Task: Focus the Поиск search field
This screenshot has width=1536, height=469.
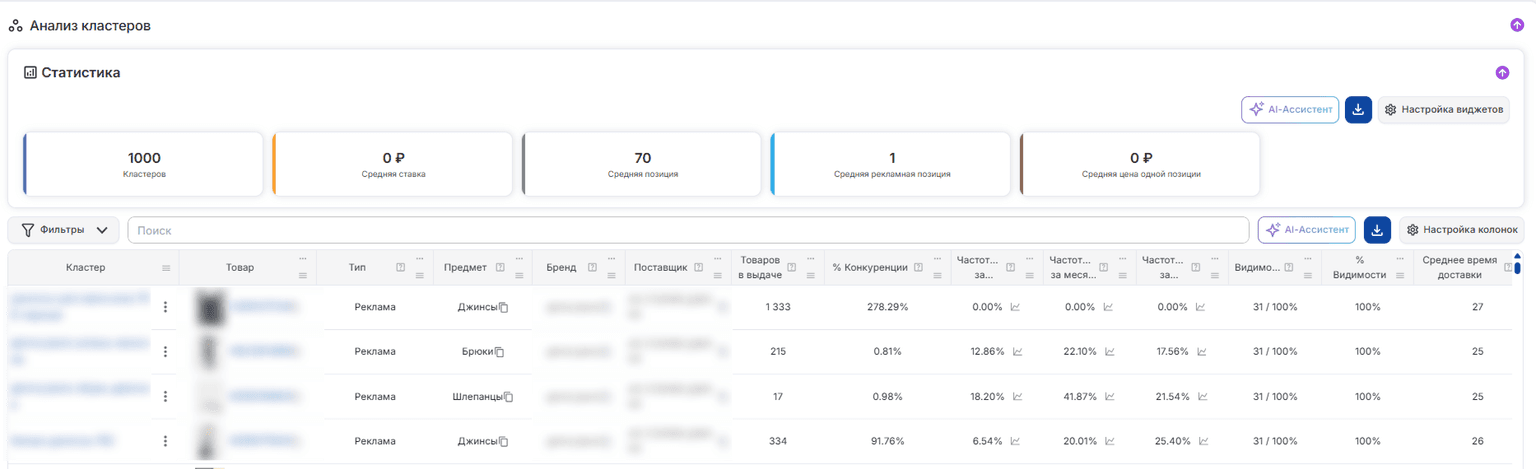Action: (688, 230)
